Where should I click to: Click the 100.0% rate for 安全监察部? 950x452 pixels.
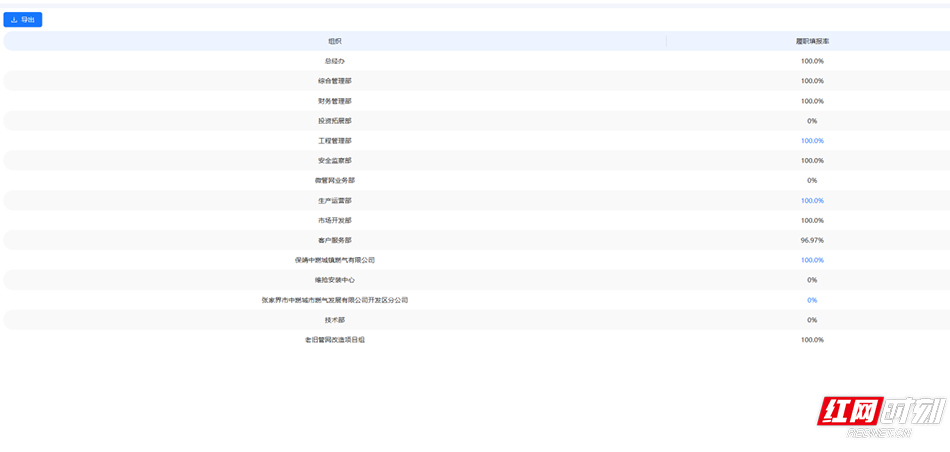coord(812,161)
